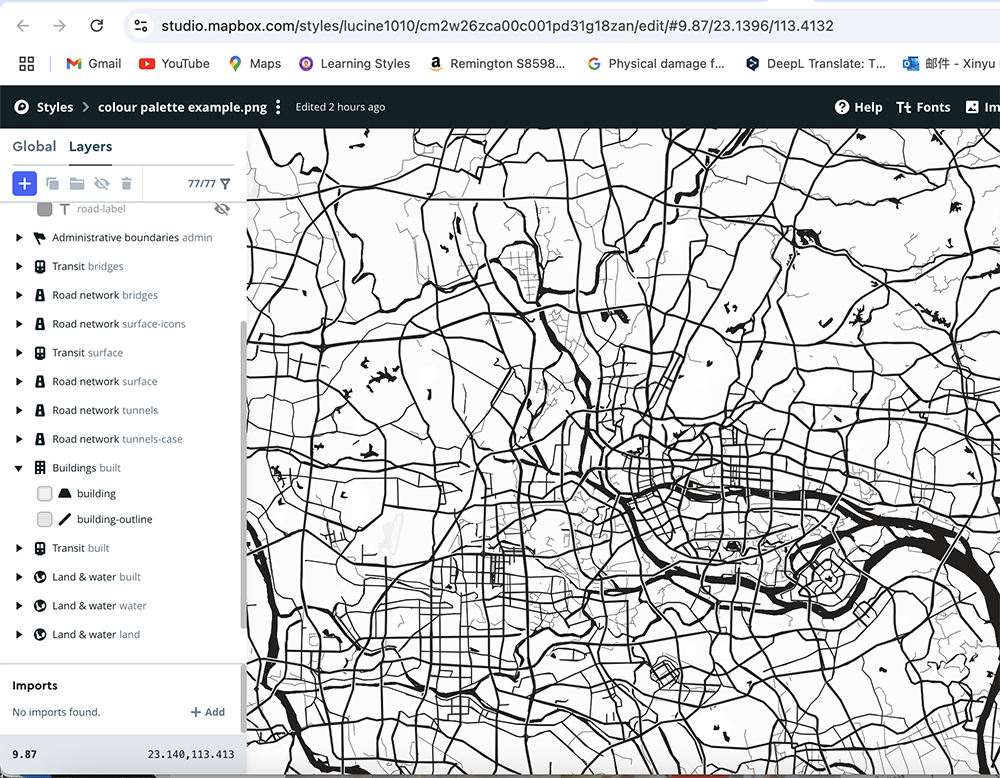This screenshot has height=778, width=1000.
Task: Expand the Land & water water layer
Action: 18,605
